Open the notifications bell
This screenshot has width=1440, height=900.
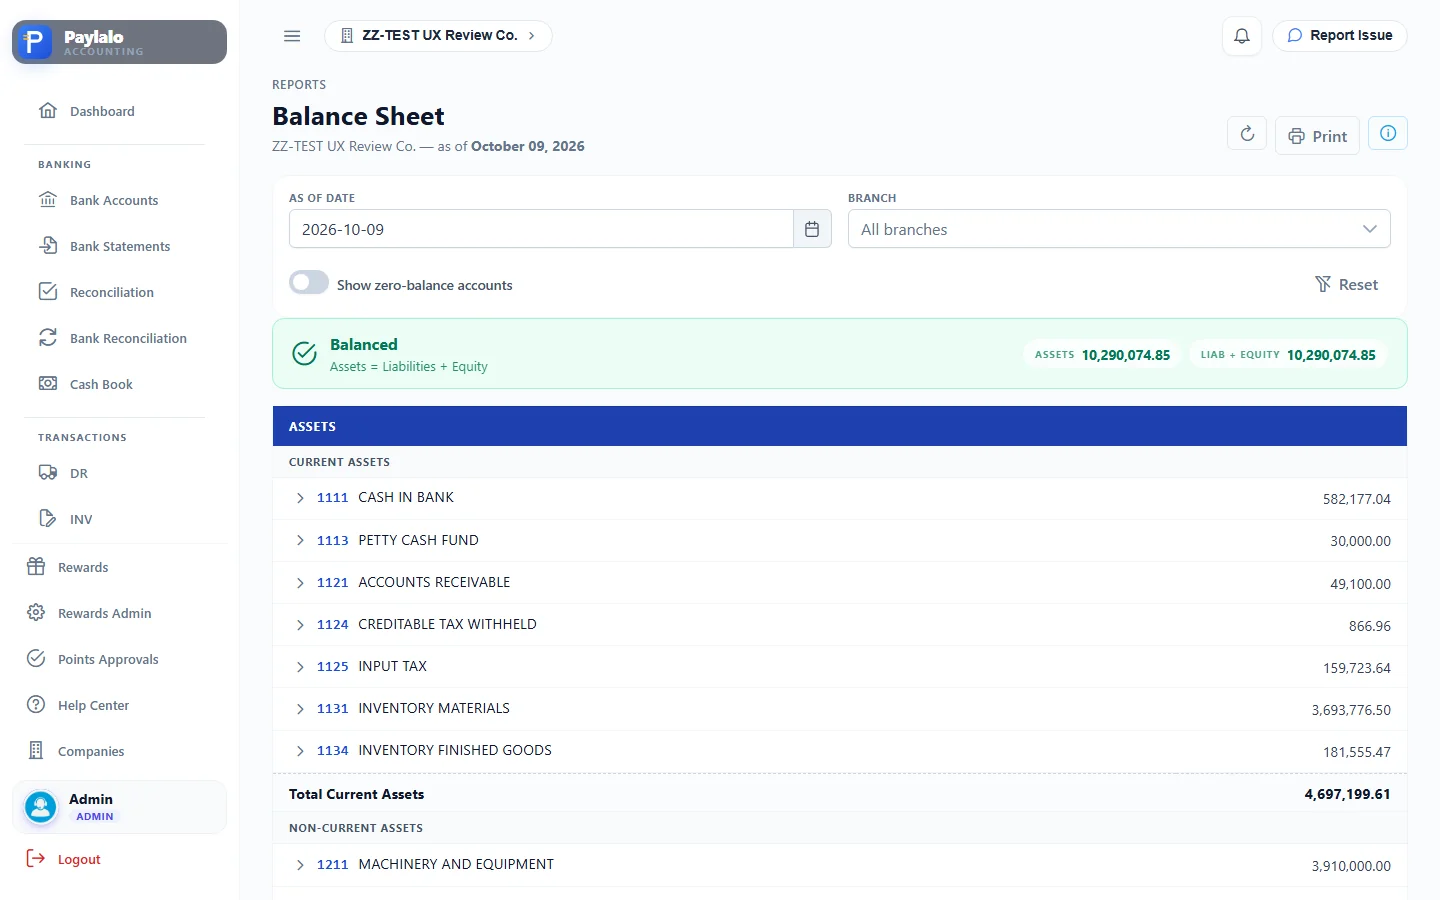click(x=1242, y=36)
